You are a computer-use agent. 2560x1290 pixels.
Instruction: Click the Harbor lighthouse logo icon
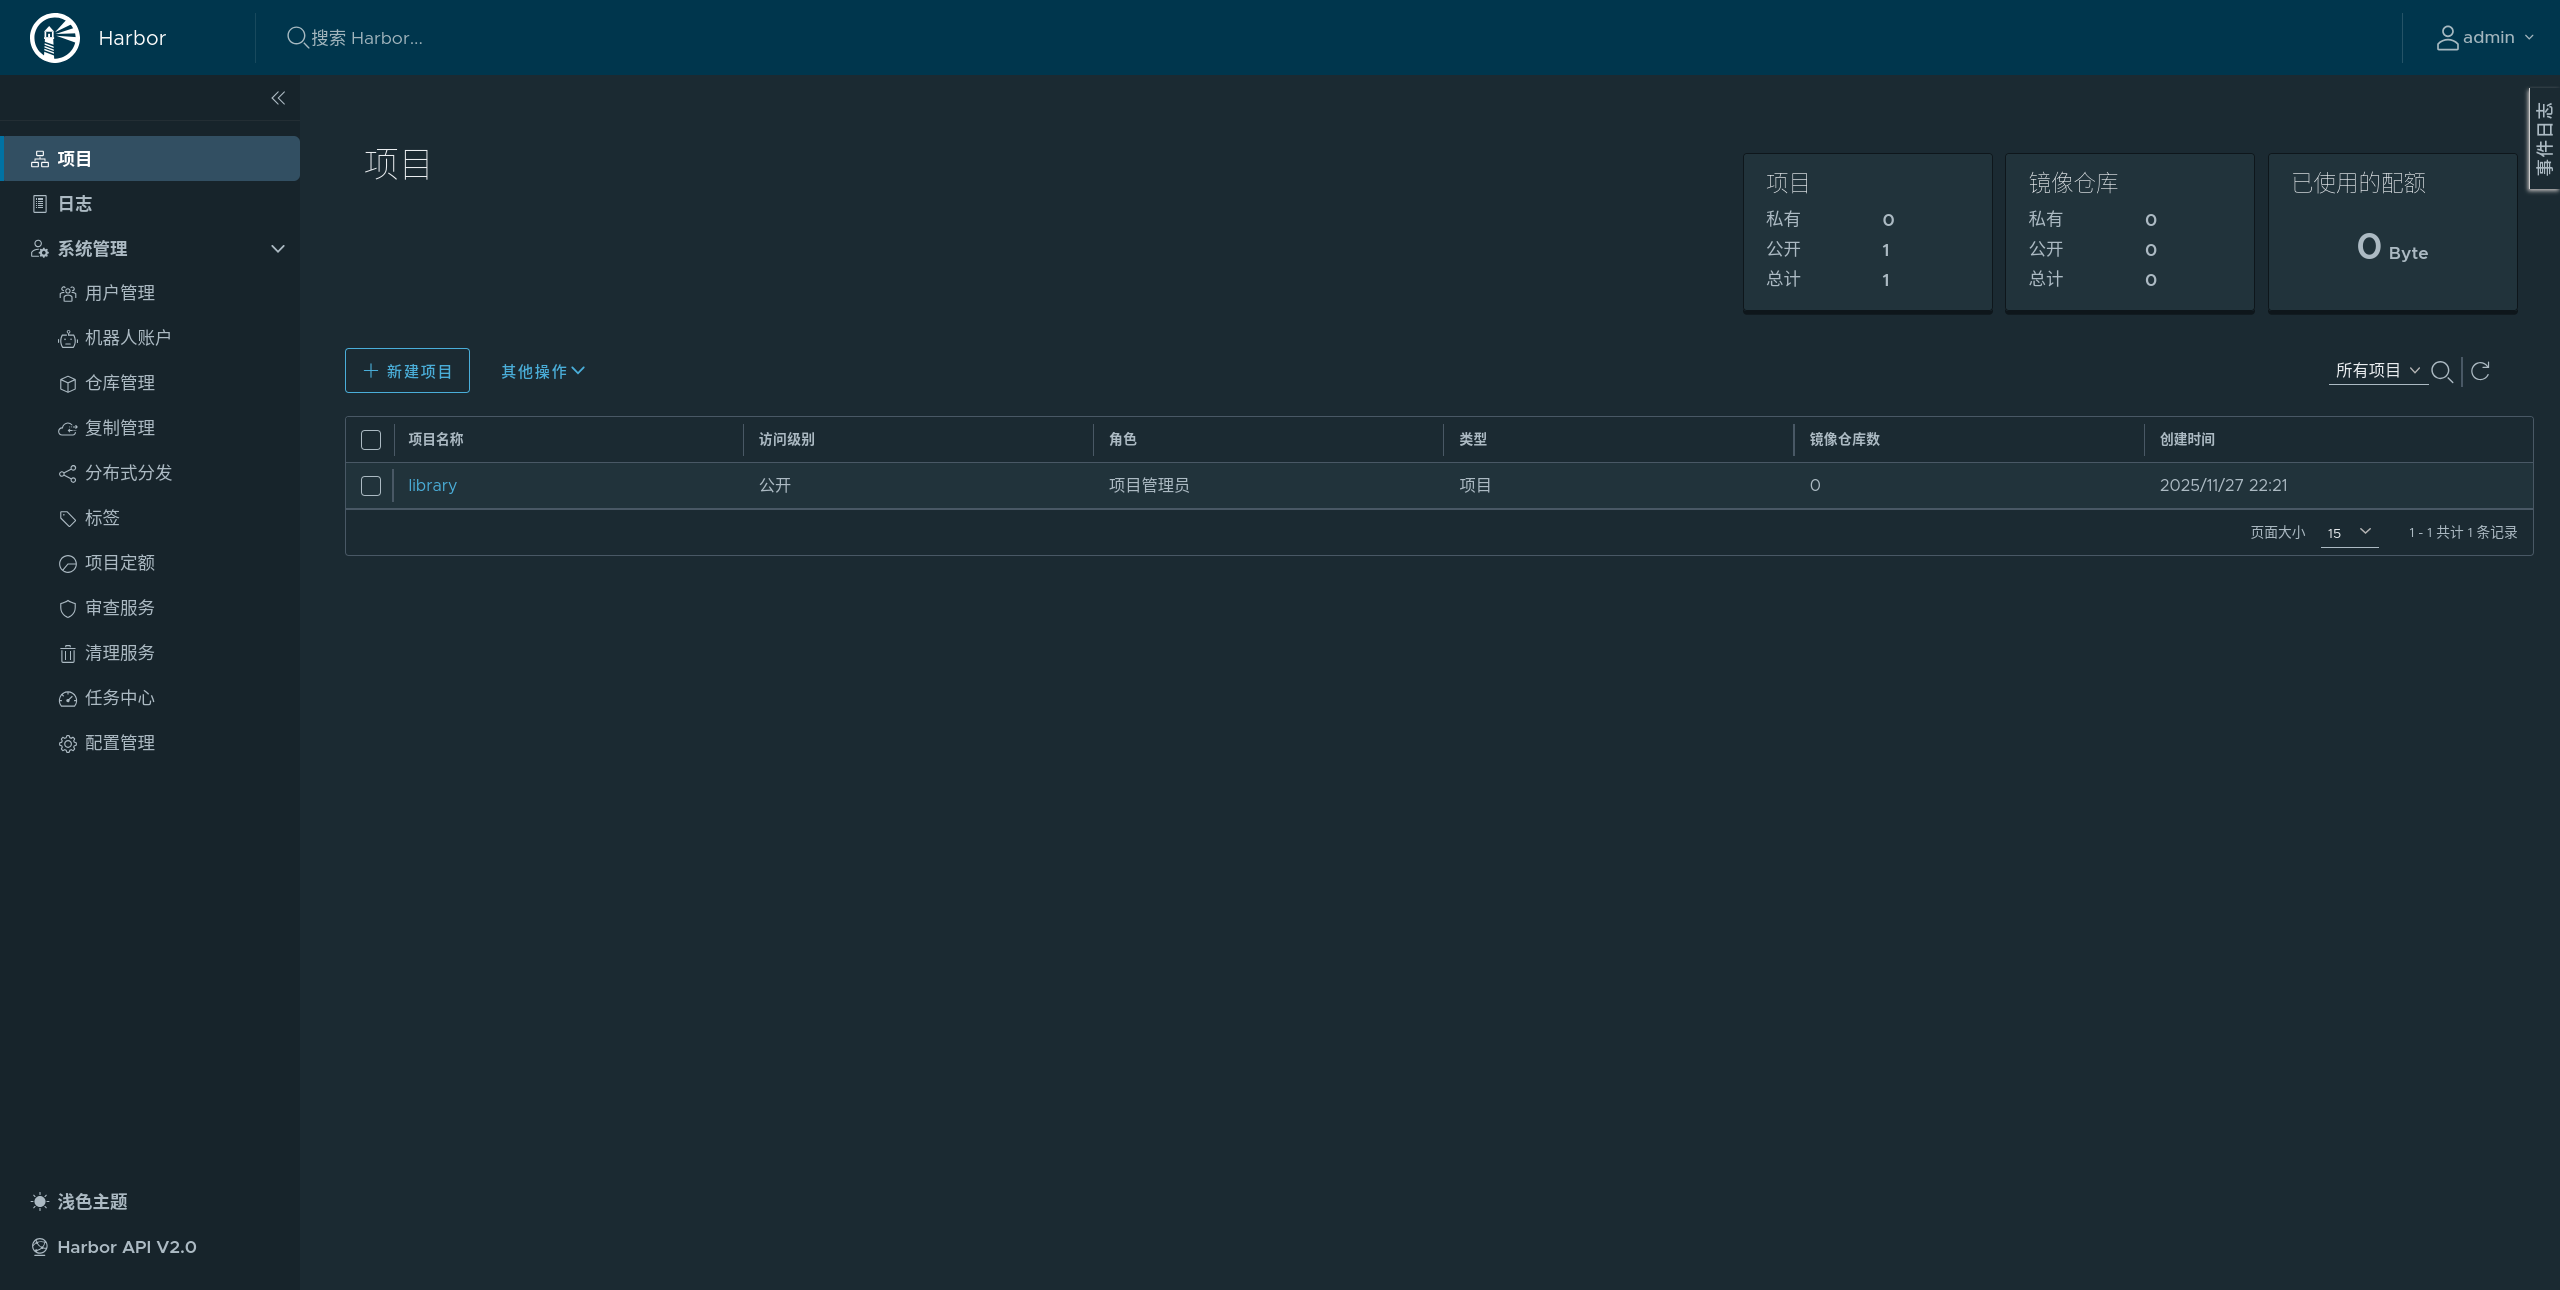pos(55,38)
